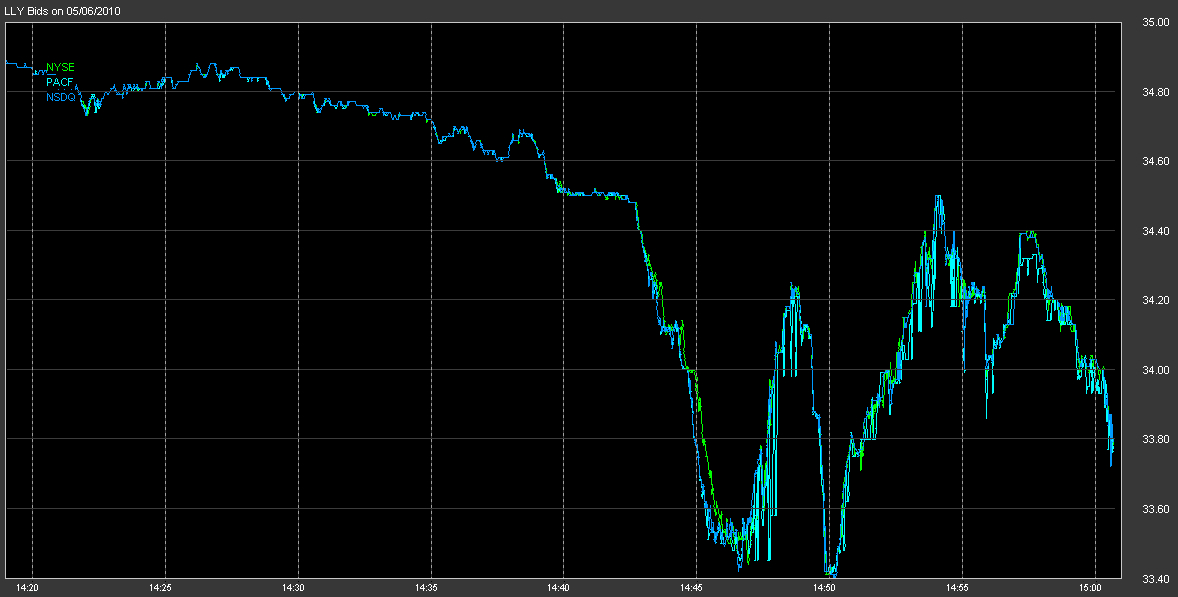1178x597 pixels.
Task: Click the 33.40 price axis label
Action: (1156, 578)
